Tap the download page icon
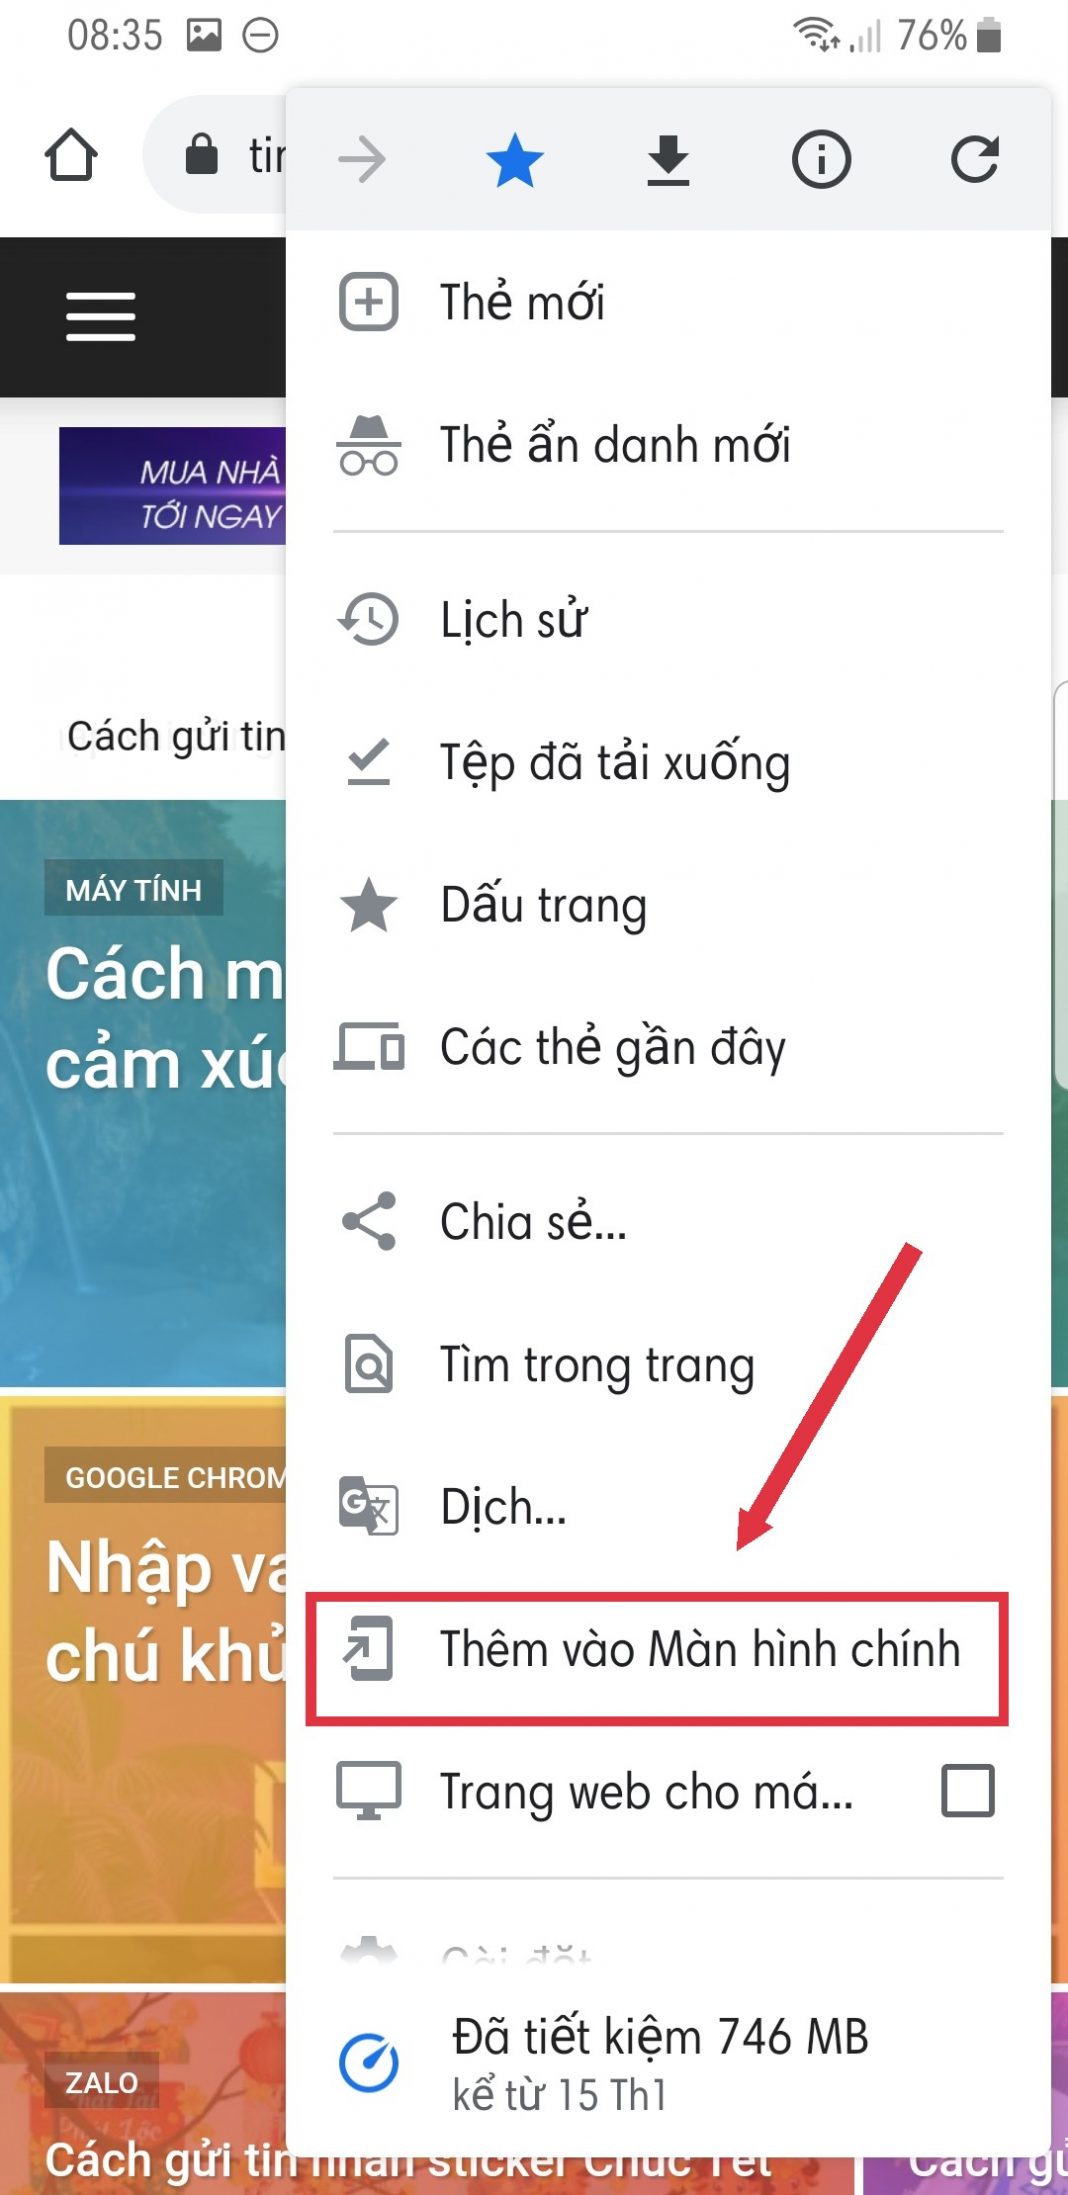 pos(668,160)
